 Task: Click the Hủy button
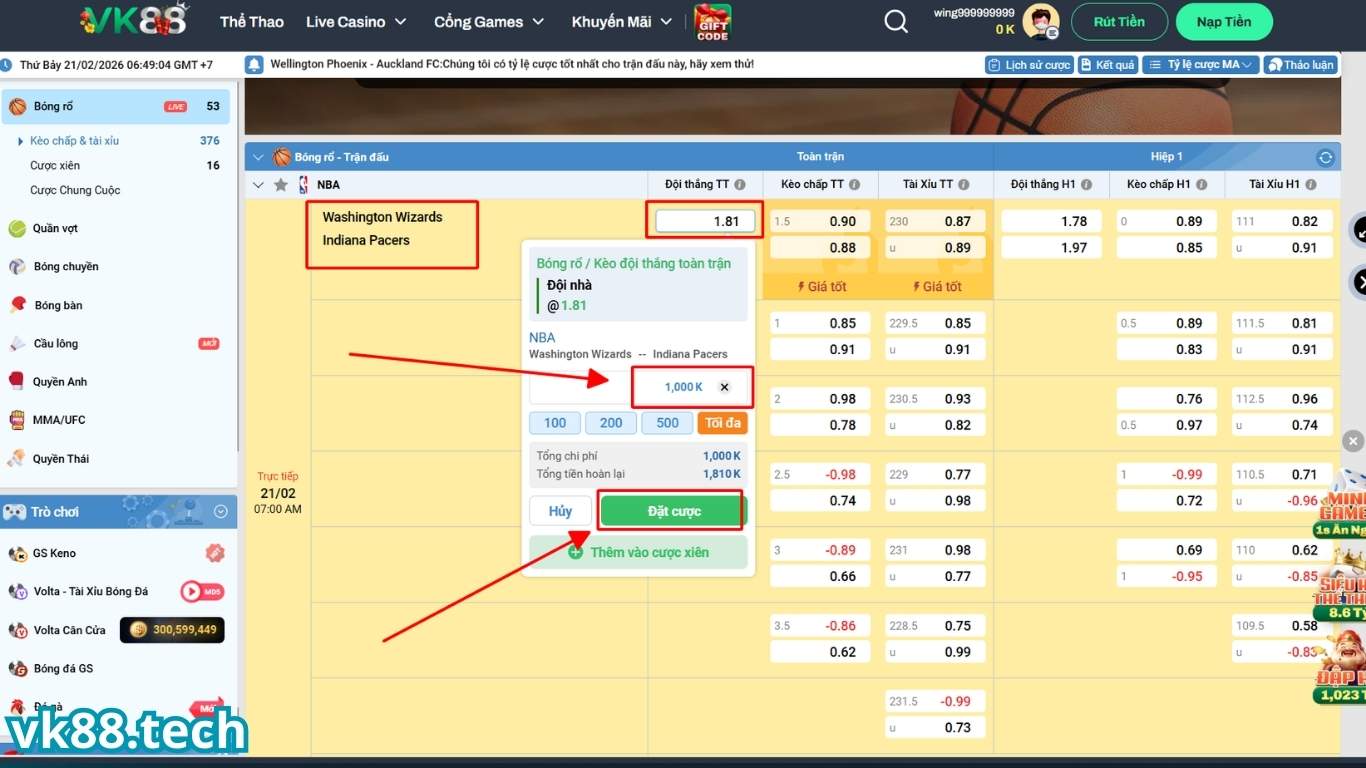pos(560,511)
